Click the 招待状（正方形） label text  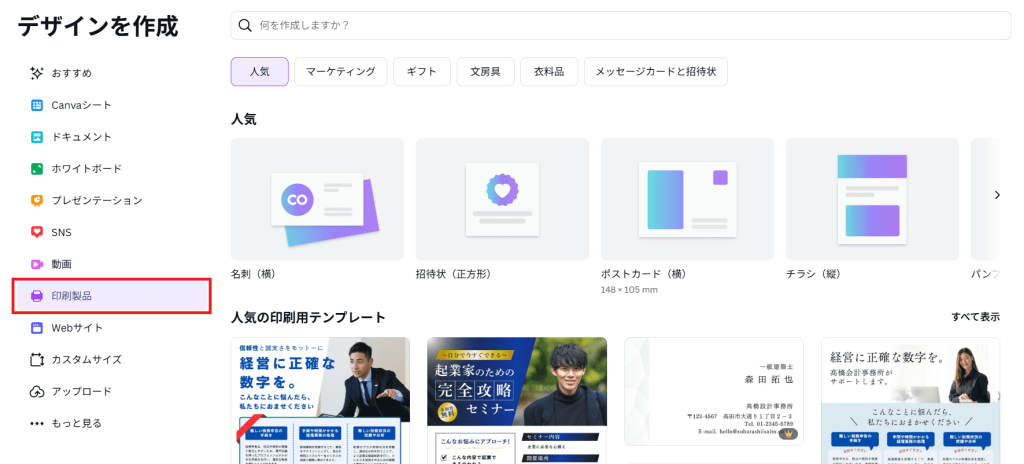coord(453,274)
